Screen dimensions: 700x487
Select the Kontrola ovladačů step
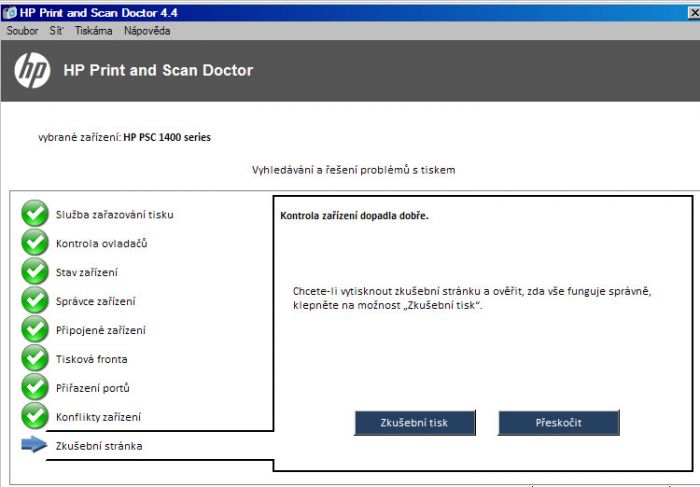pyautogui.click(x=101, y=244)
